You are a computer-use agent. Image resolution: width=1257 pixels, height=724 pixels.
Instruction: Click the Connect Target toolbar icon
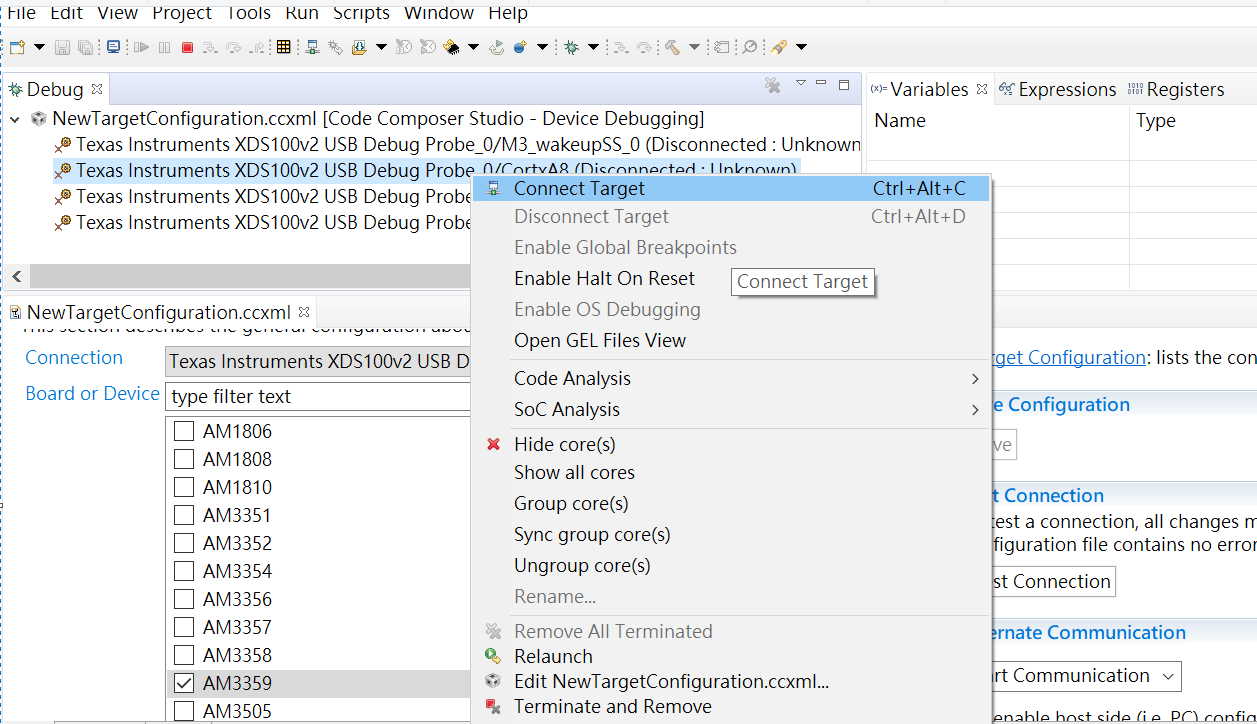coord(312,47)
